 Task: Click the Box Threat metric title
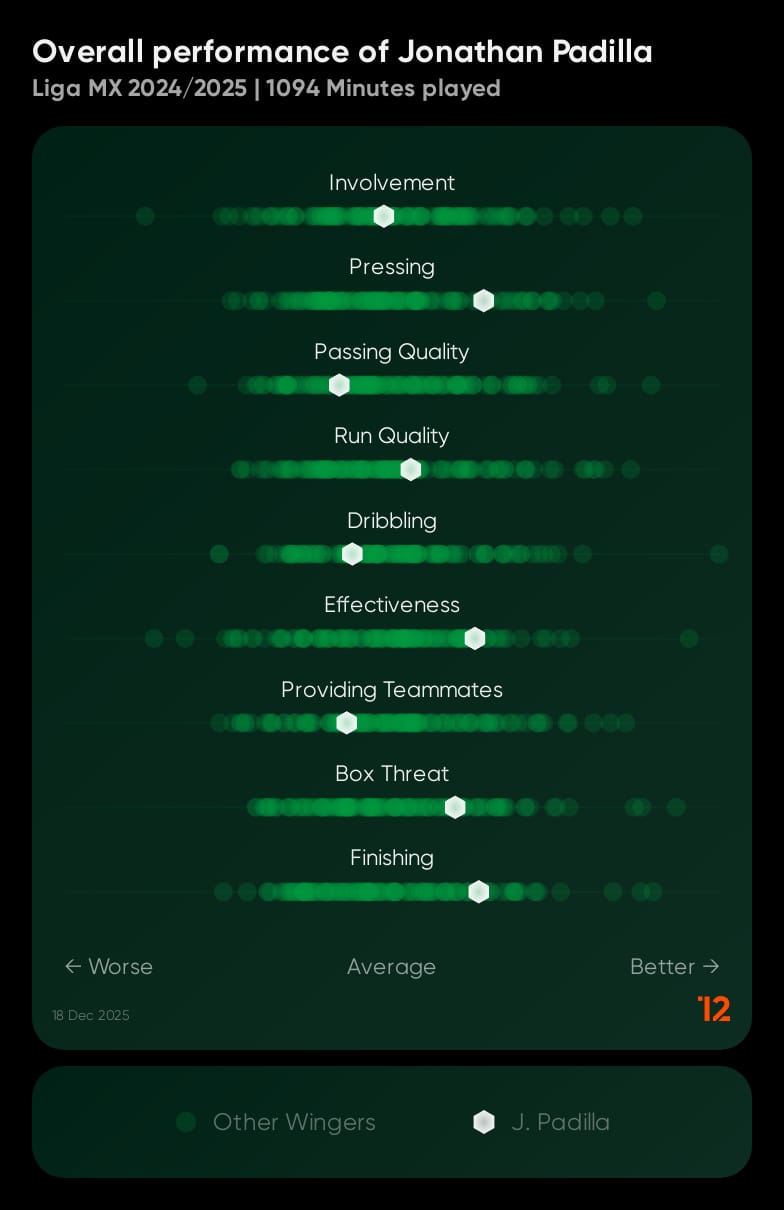tap(392, 773)
